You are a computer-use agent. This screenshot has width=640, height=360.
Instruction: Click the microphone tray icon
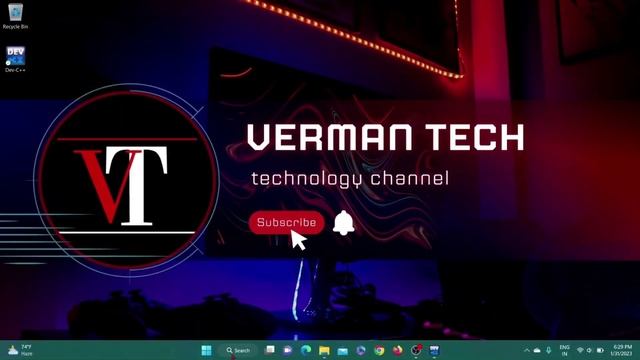coord(549,350)
